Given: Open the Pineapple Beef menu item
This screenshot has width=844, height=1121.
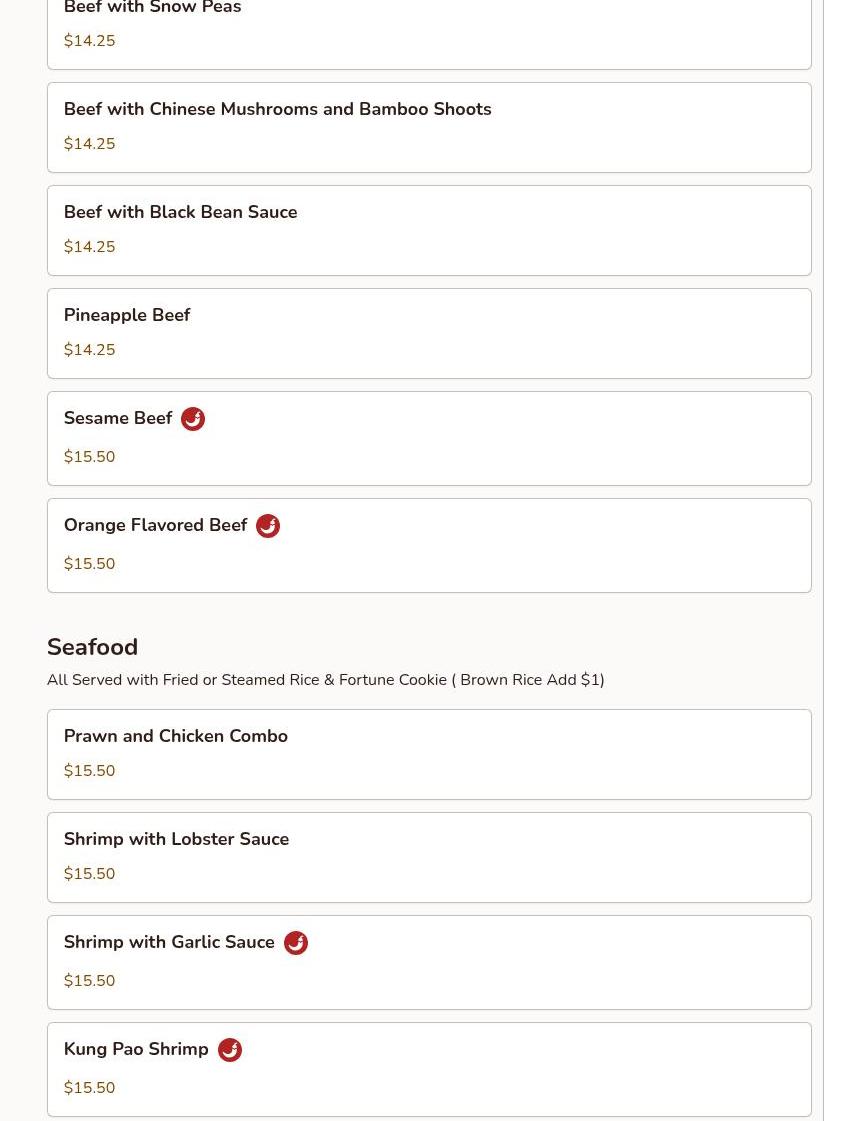Looking at the screenshot, I should point(127,315).
